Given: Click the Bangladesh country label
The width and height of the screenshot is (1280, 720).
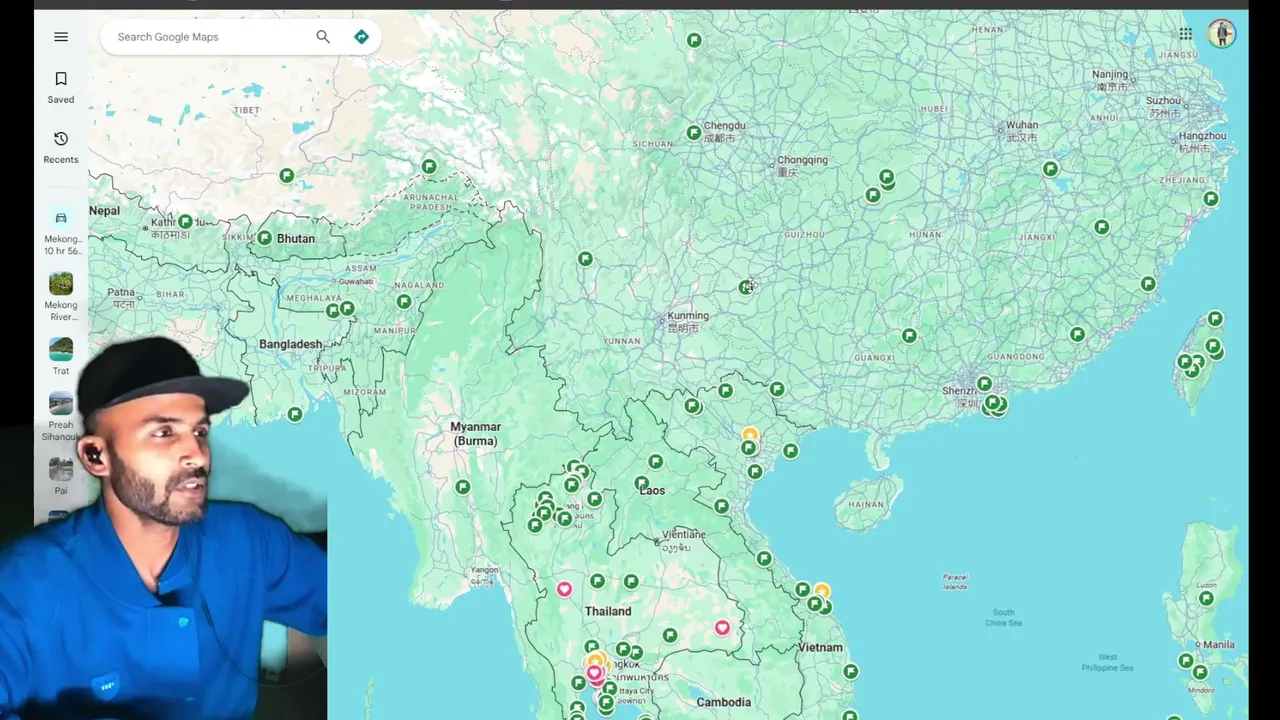Looking at the screenshot, I should (x=290, y=344).
